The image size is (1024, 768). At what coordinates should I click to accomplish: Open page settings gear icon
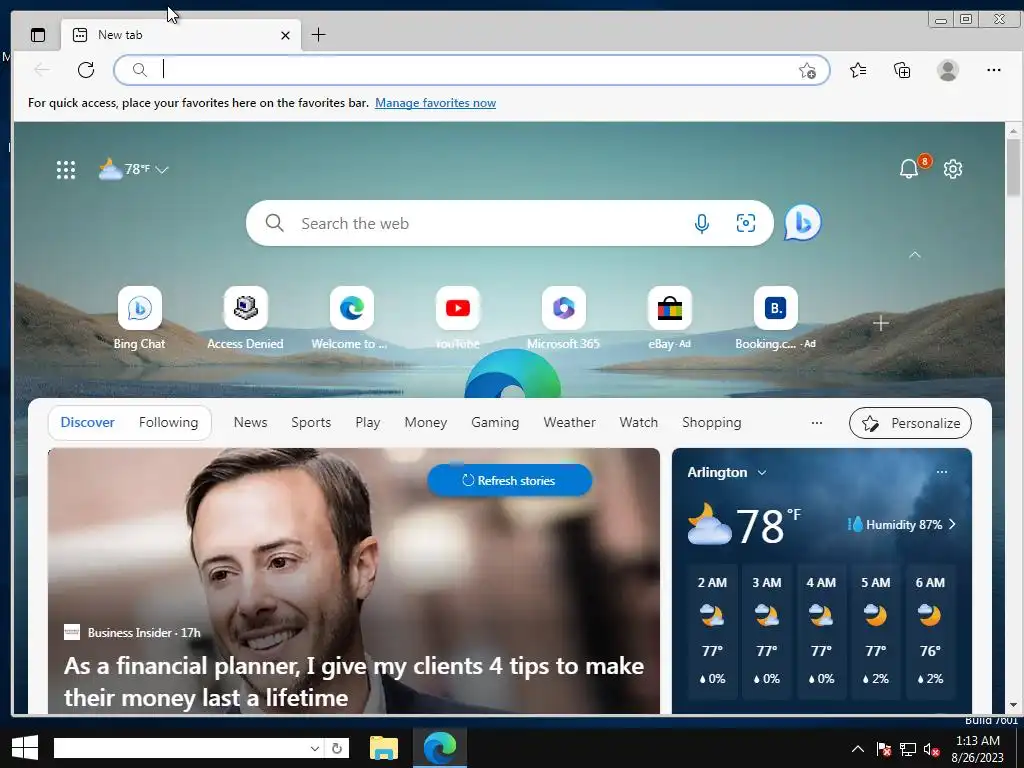coord(953,169)
